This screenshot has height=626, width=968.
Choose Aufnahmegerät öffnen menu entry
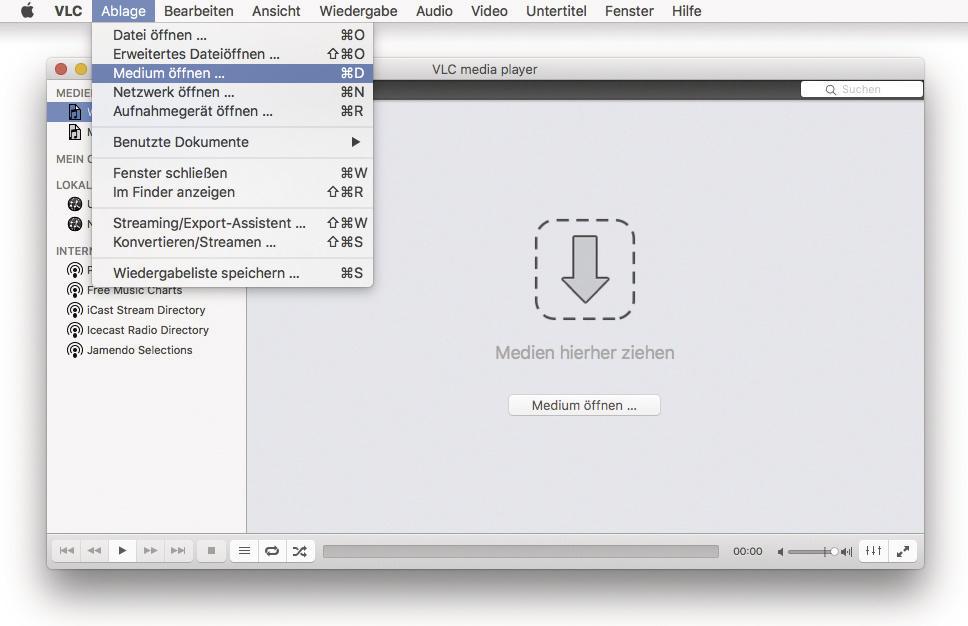(233, 112)
